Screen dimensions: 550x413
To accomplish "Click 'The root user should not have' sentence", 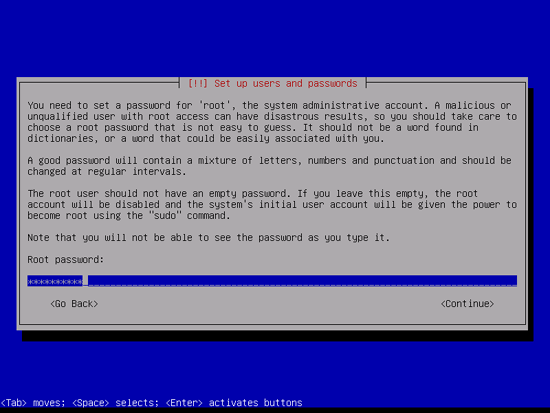I will tap(156, 193).
